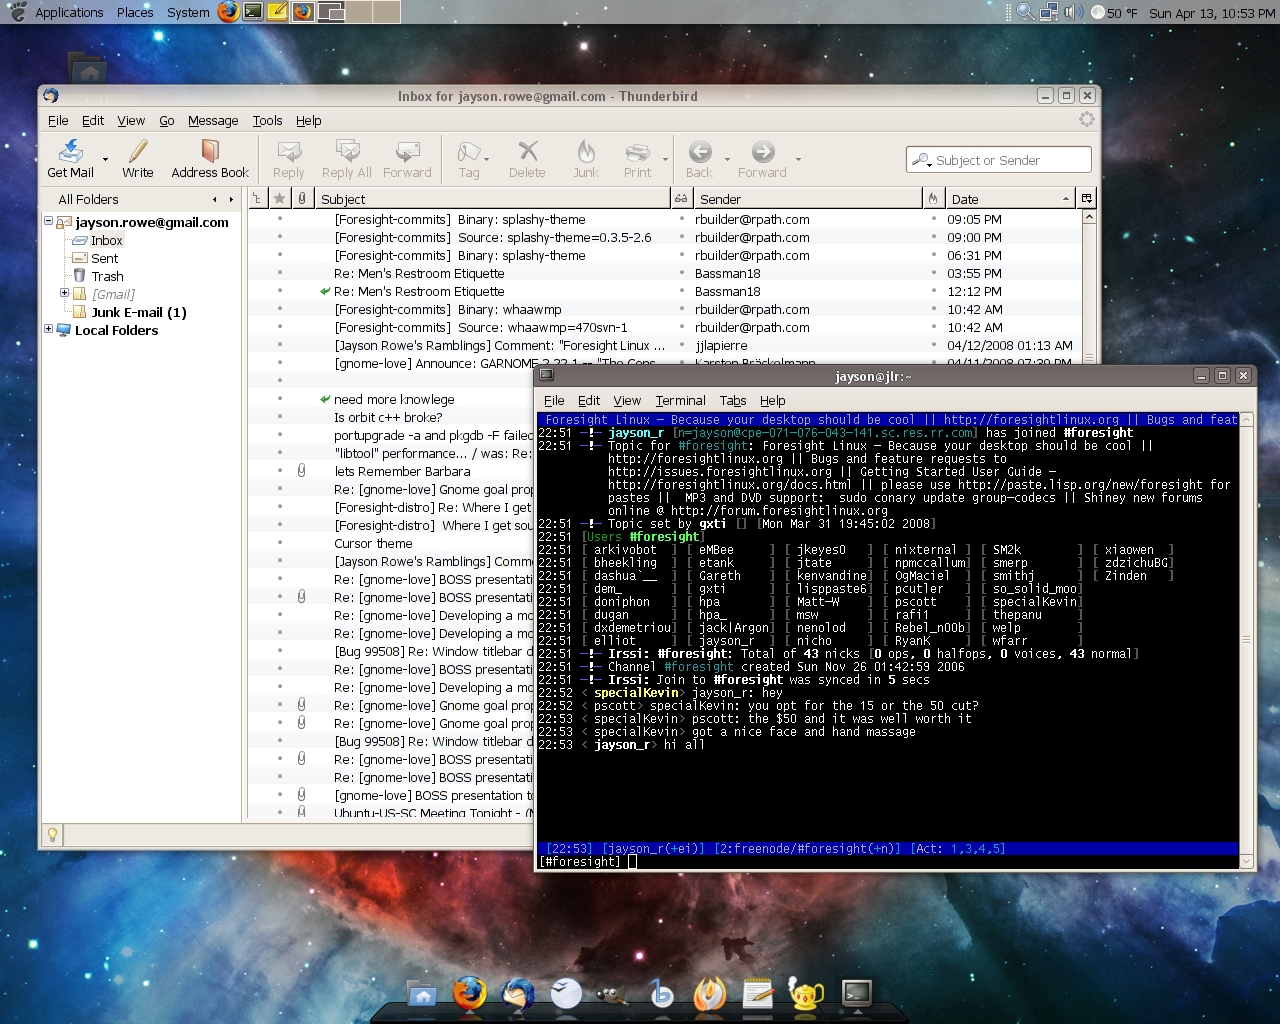The image size is (1280, 1024).
Task: Click the network connection tray icon
Action: pos(1049,12)
